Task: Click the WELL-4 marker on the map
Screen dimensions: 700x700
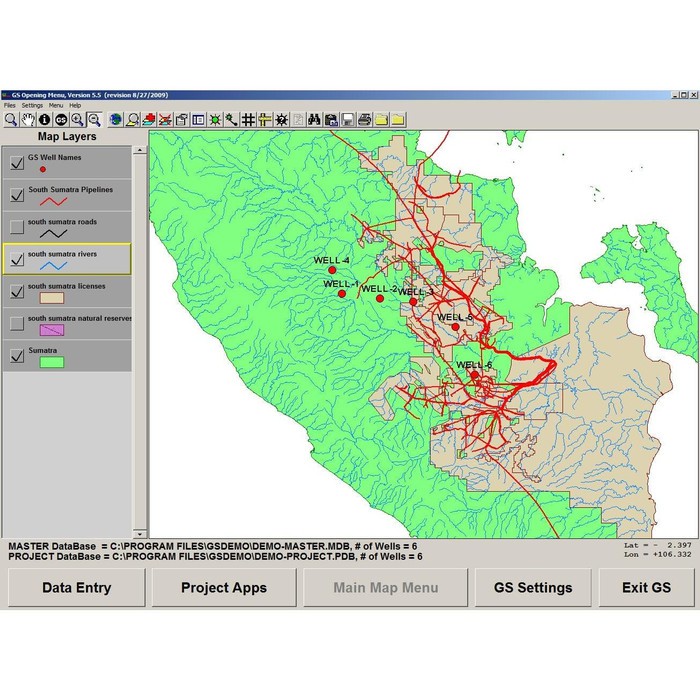Action: [332, 270]
